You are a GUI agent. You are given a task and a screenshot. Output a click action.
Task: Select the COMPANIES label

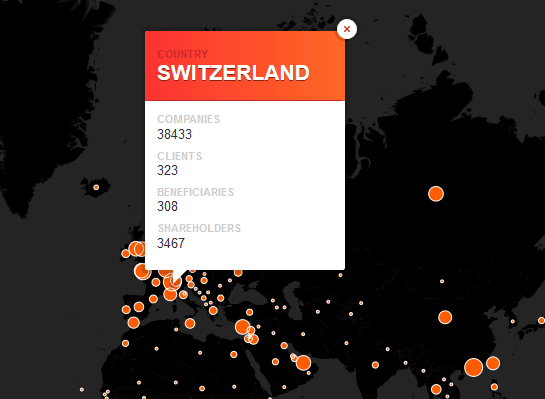(189, 119)
